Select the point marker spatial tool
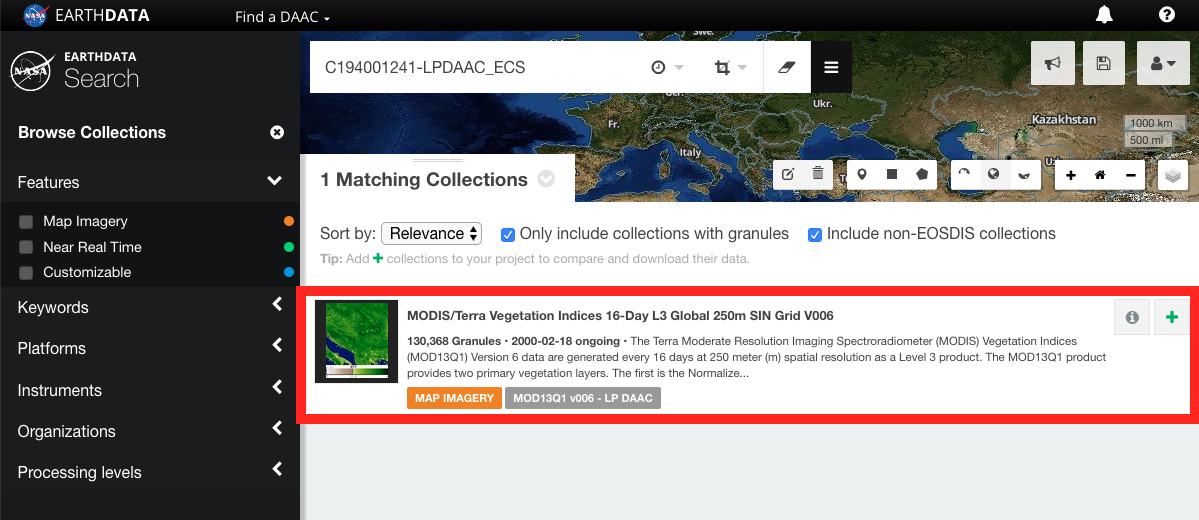 pos(862,174)
